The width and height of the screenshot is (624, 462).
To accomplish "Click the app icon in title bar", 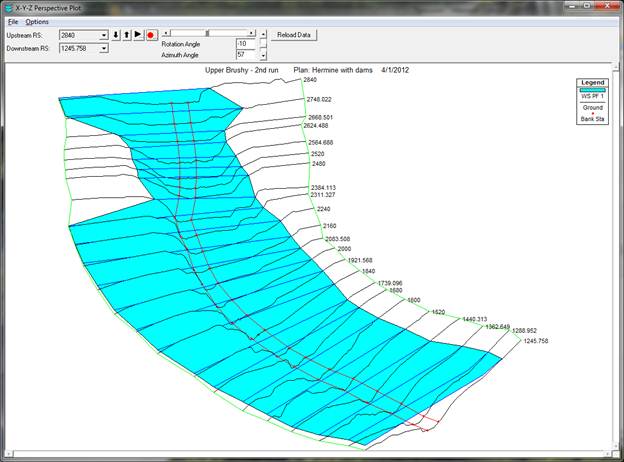I will [8, 7].
